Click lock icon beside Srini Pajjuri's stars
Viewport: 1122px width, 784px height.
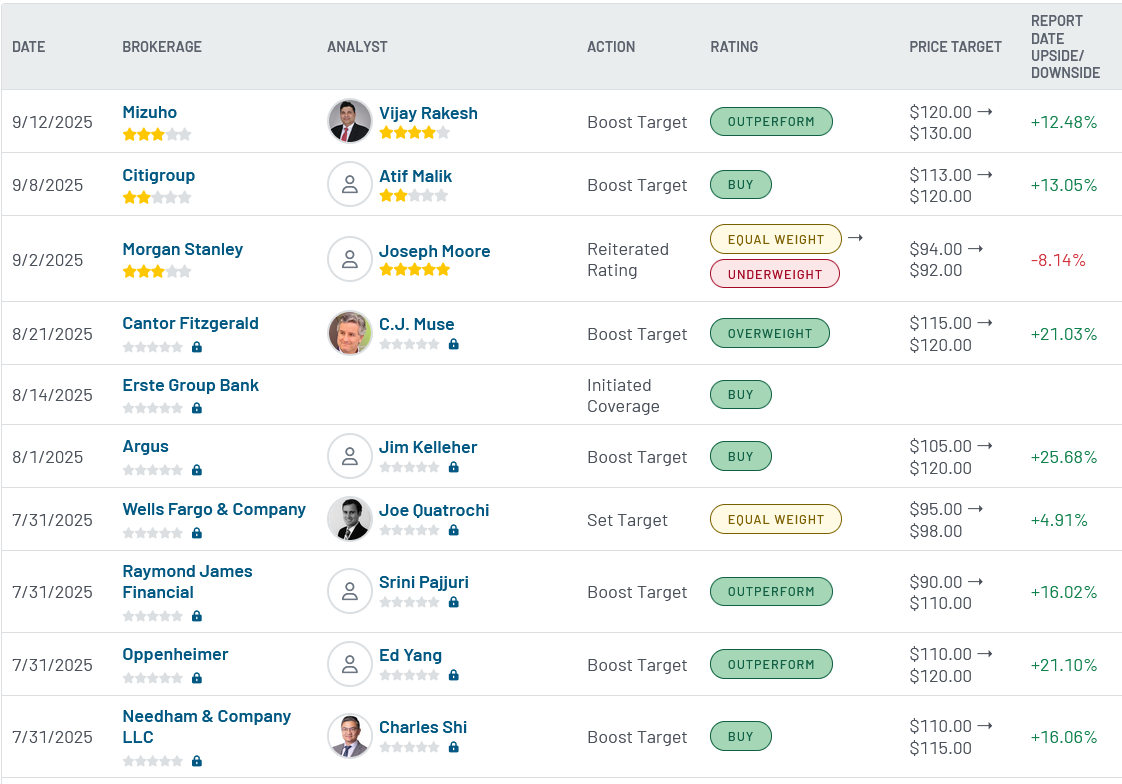[x=454, y=602]
